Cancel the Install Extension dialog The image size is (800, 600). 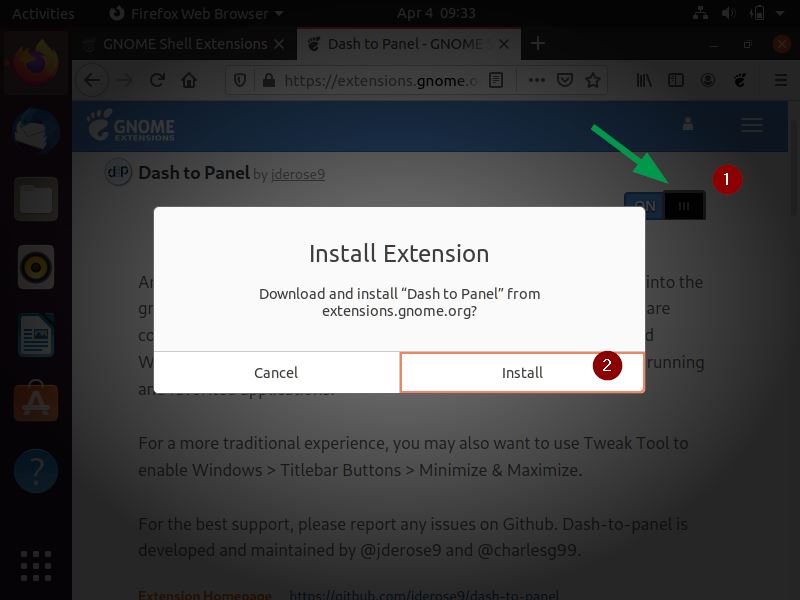tap(276, 372)
